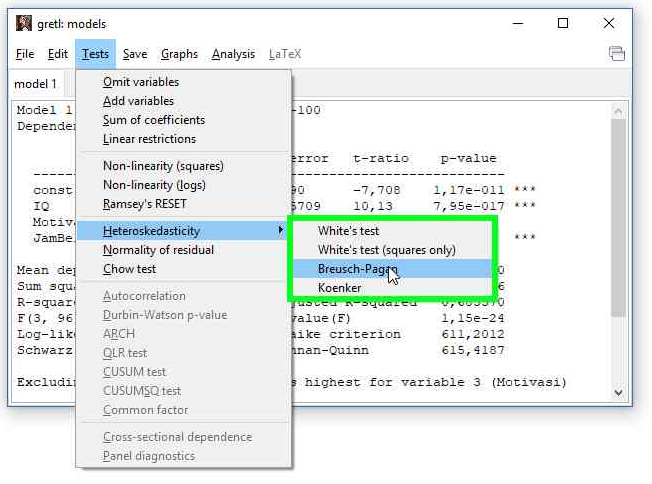The width and height of the screenshot is (652, 484).
Task: Click the scroll down arrow of output pane
Action: [618, 393]
